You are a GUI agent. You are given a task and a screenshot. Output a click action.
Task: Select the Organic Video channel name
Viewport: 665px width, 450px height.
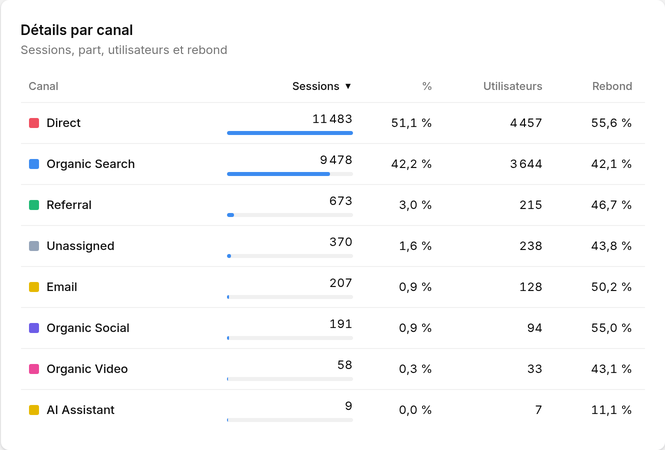pos(87,369)
